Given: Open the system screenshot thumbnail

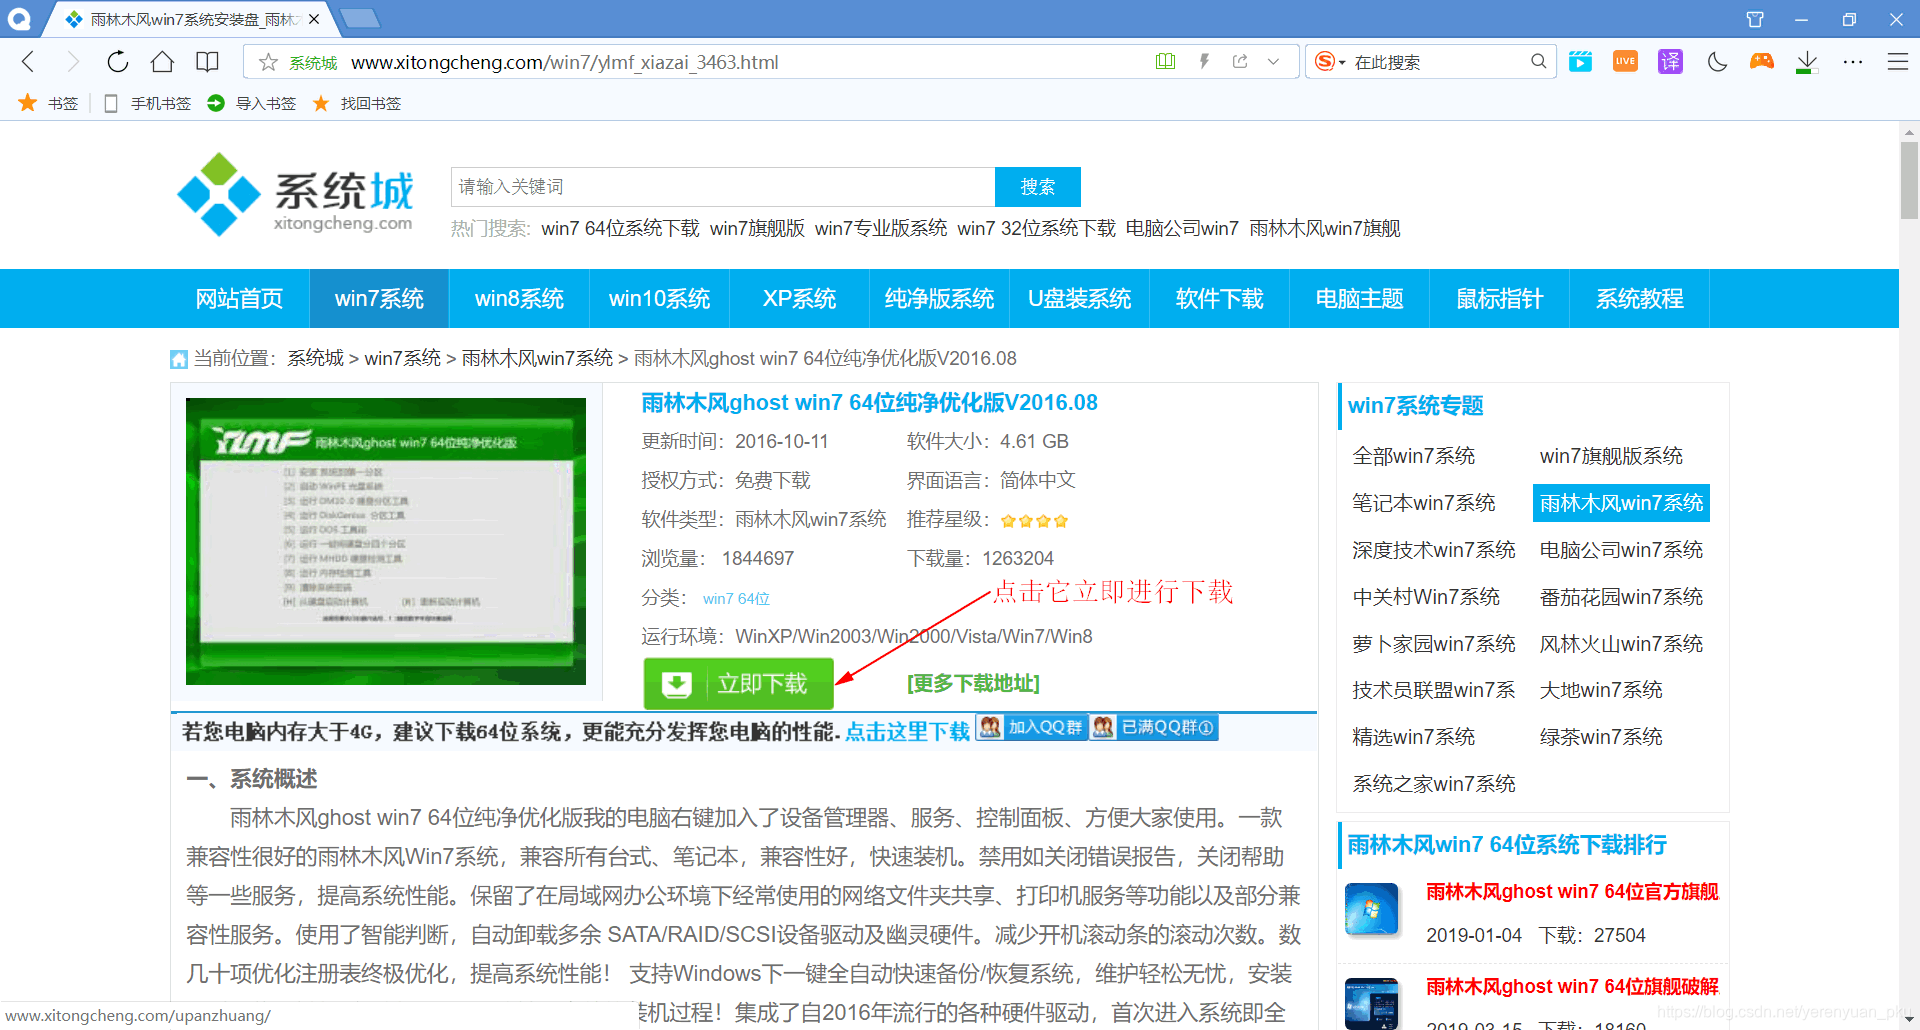Looking at the screenshot, I should pos(386,541).
